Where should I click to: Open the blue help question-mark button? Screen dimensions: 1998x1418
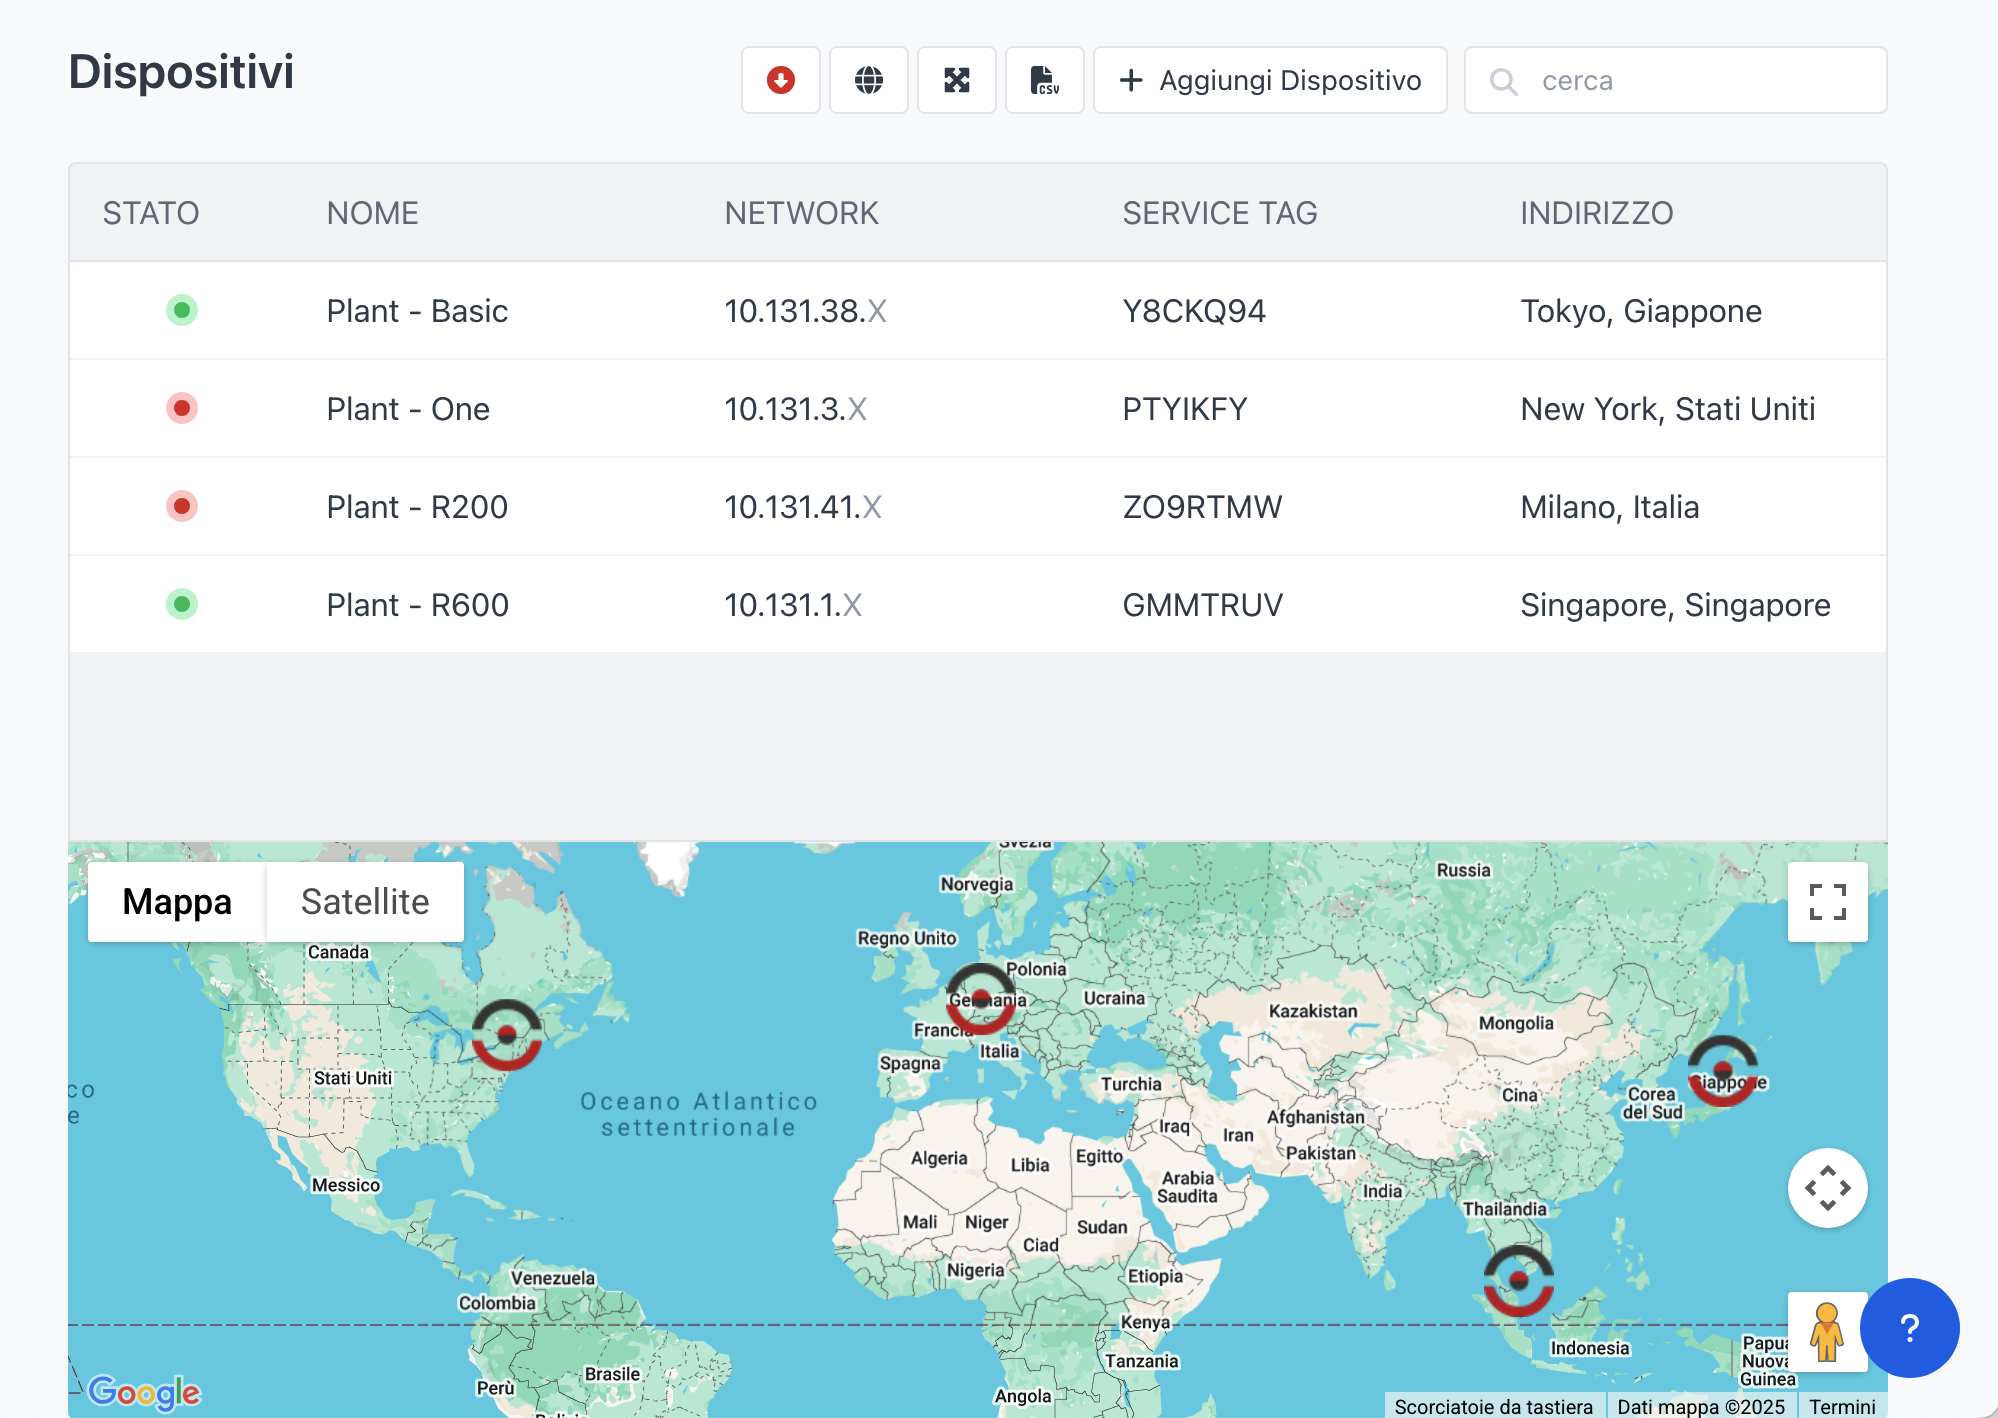click(x=1909, y=1328)
